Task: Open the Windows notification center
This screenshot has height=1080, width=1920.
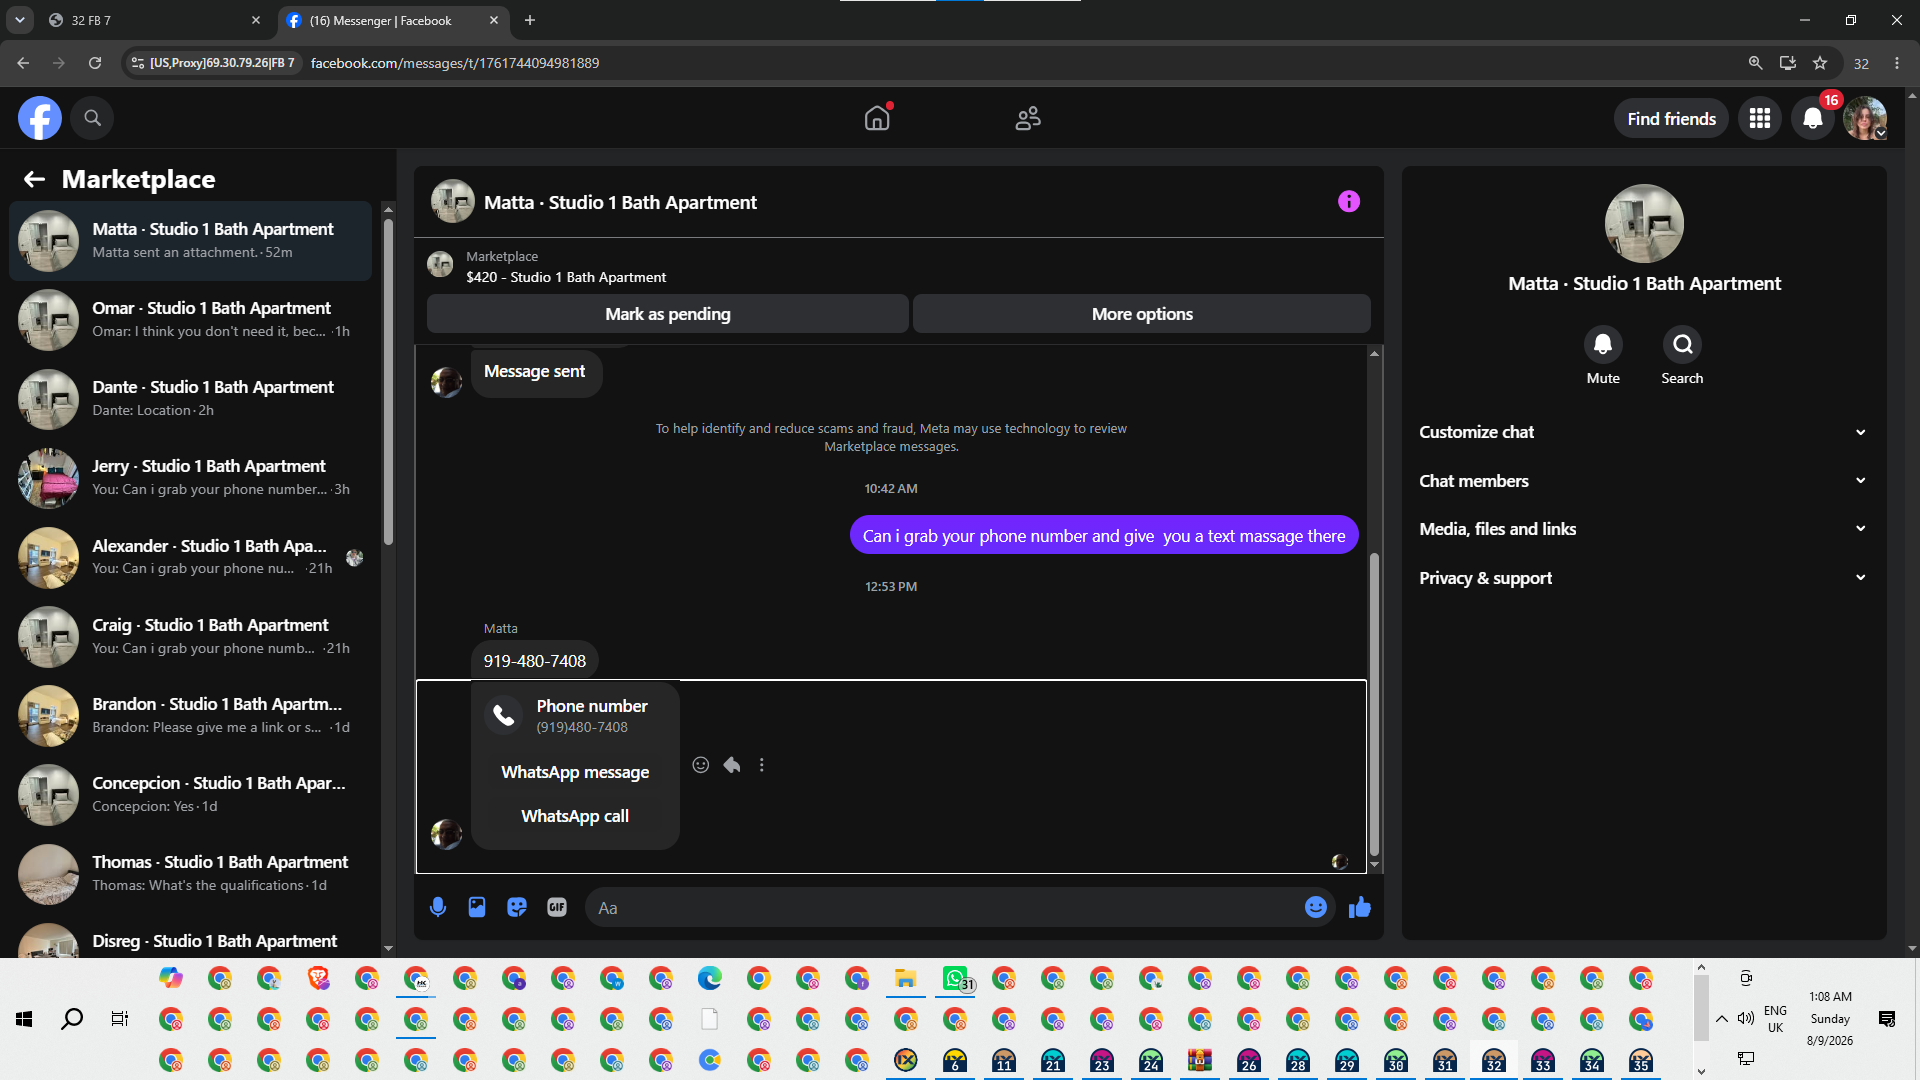Action: point(1886,1019)
